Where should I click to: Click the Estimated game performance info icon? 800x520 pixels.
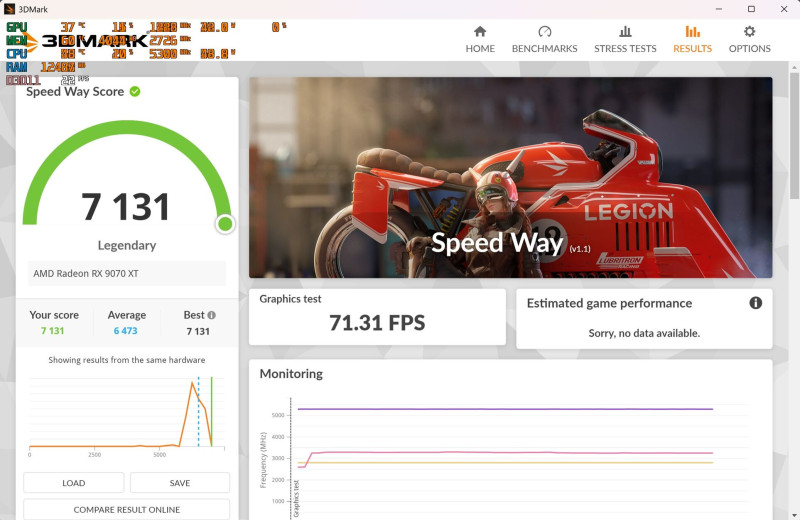tap(756, 303)
